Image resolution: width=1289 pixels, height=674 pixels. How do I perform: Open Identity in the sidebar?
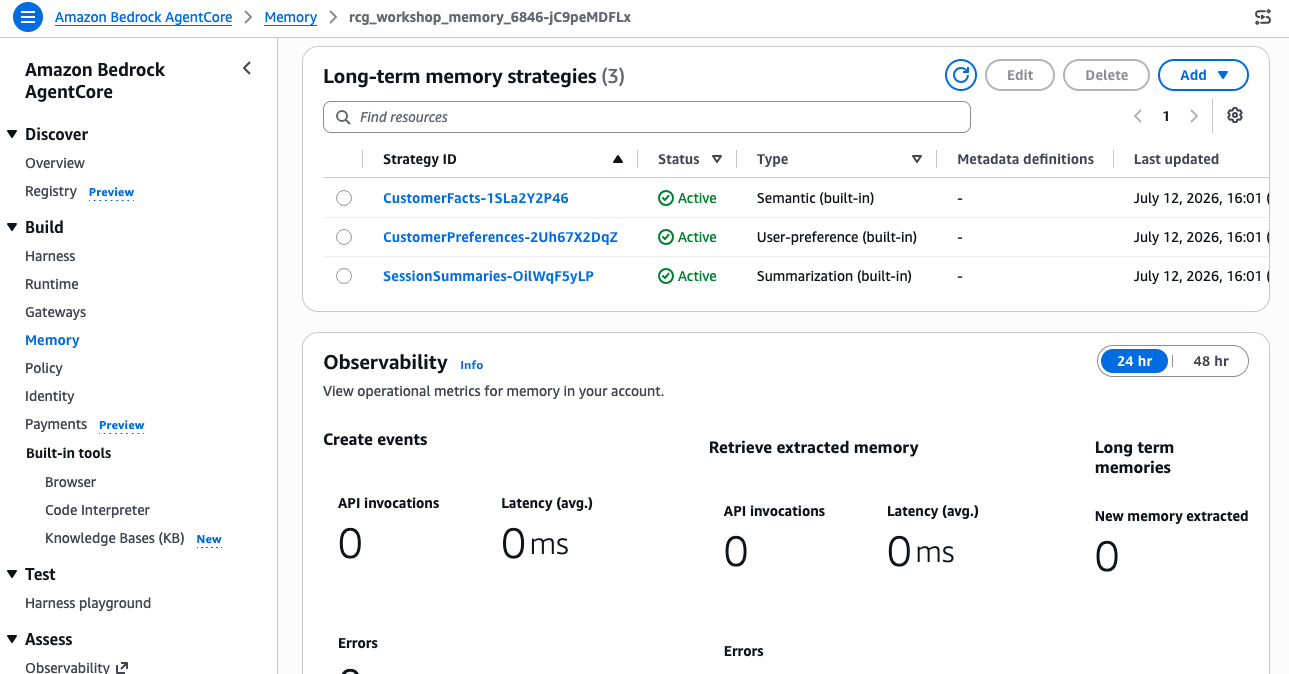[50, 396]
